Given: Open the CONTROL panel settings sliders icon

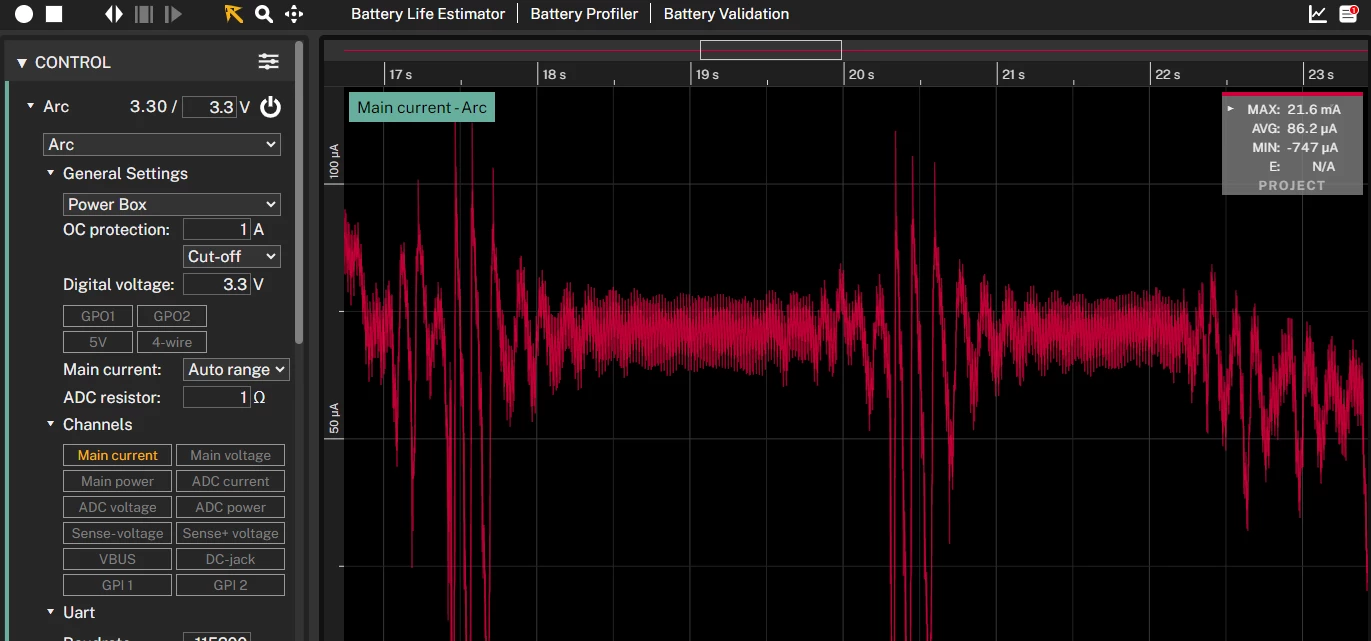Looking at the screenshot, I should pos(269,62).
